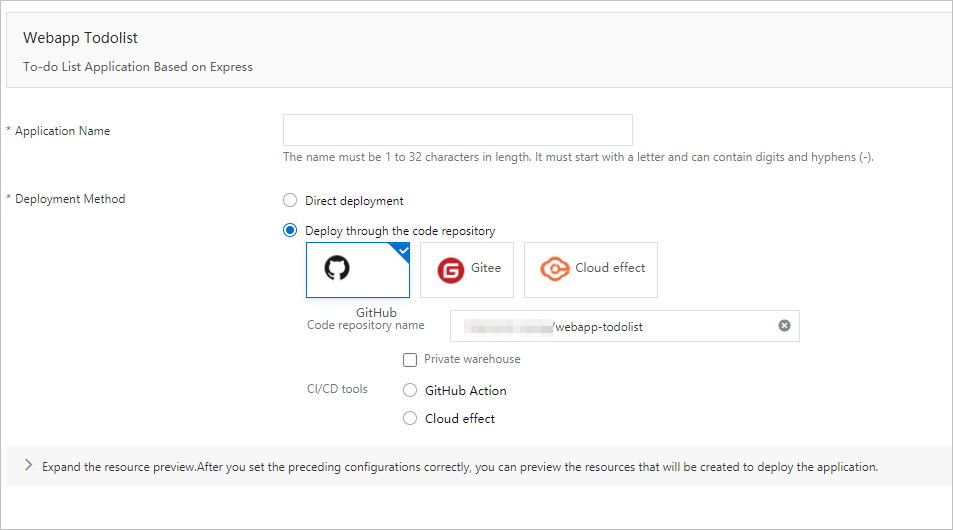Click the CI/CD tools label
The image size is (953, 530).
click(x=337, y=389)
